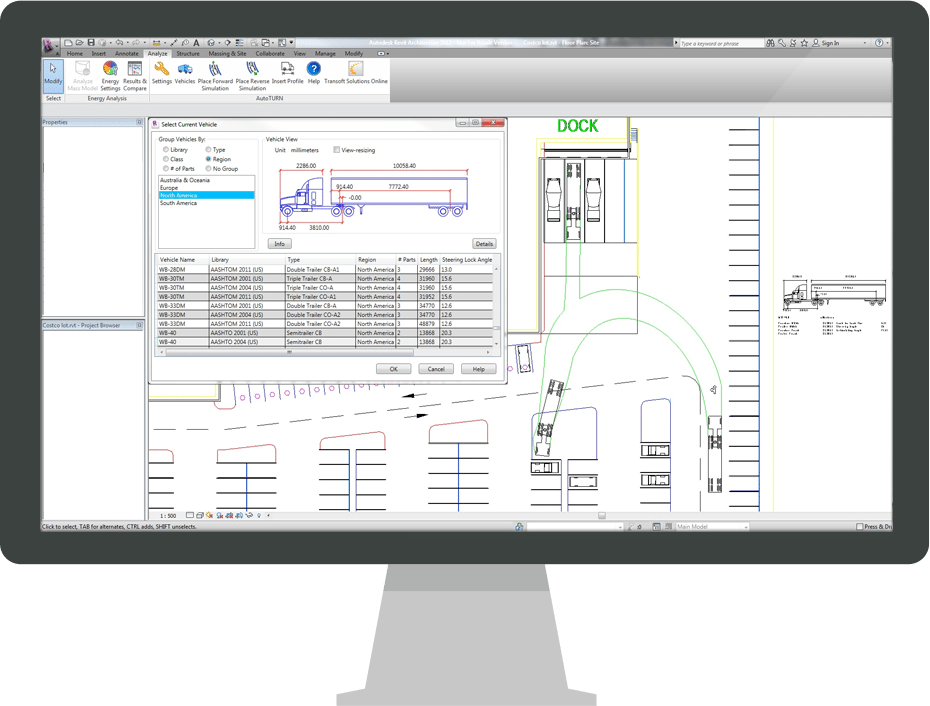Click the Cancel button in vehicle dialog
Viewport: 930px width, 706px height.
(x=436, y=369)
